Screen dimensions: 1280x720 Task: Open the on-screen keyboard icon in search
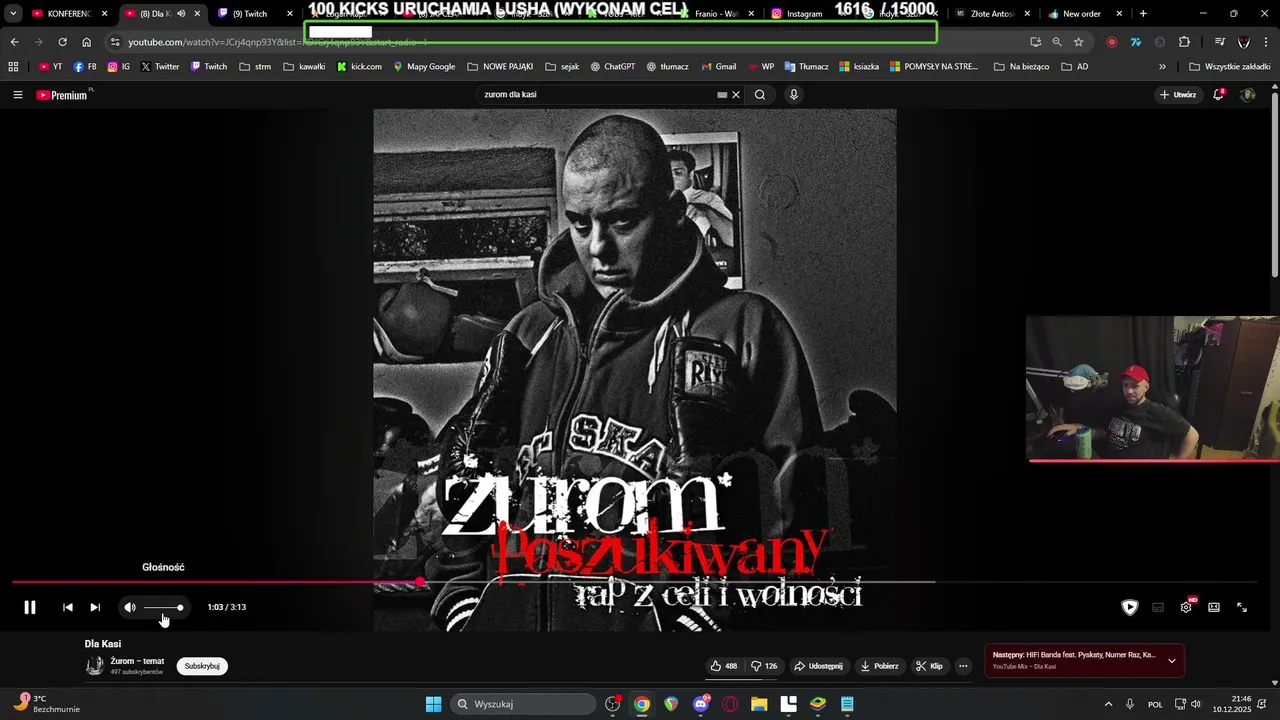pos(722,95)
